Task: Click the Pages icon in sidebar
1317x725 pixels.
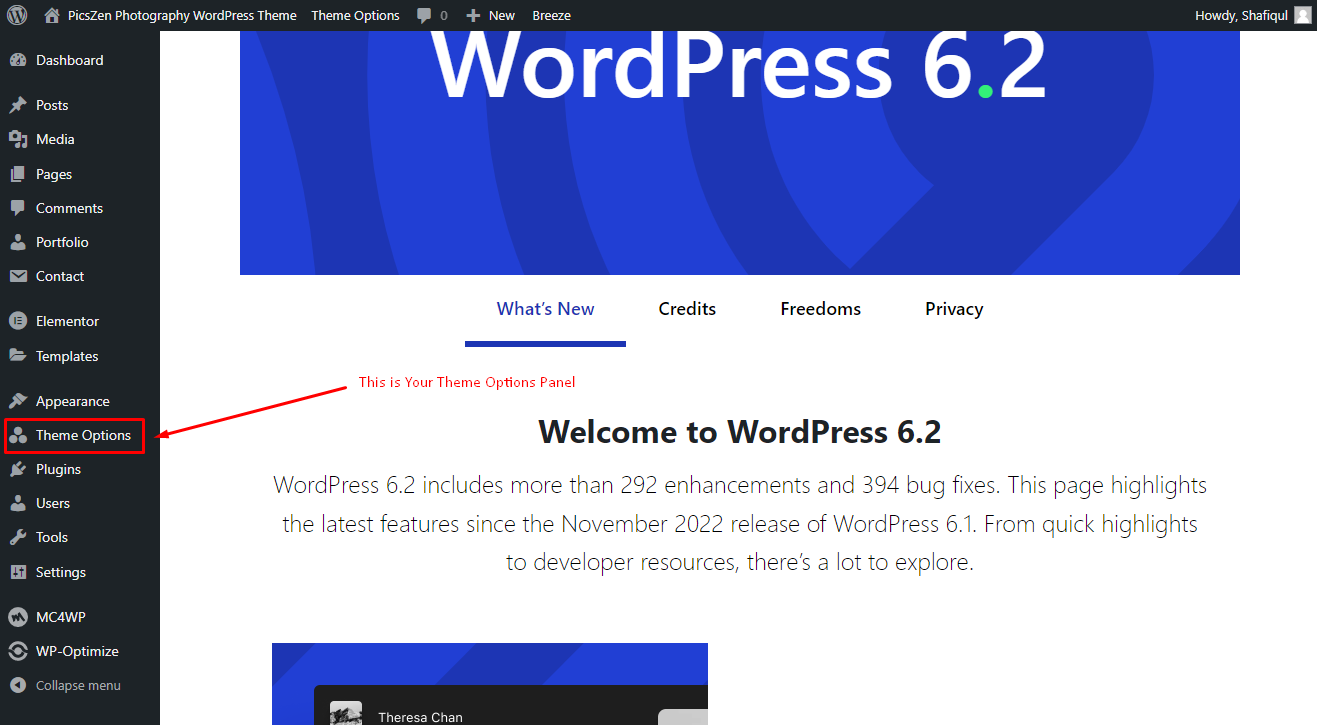Action: point(18,174)
